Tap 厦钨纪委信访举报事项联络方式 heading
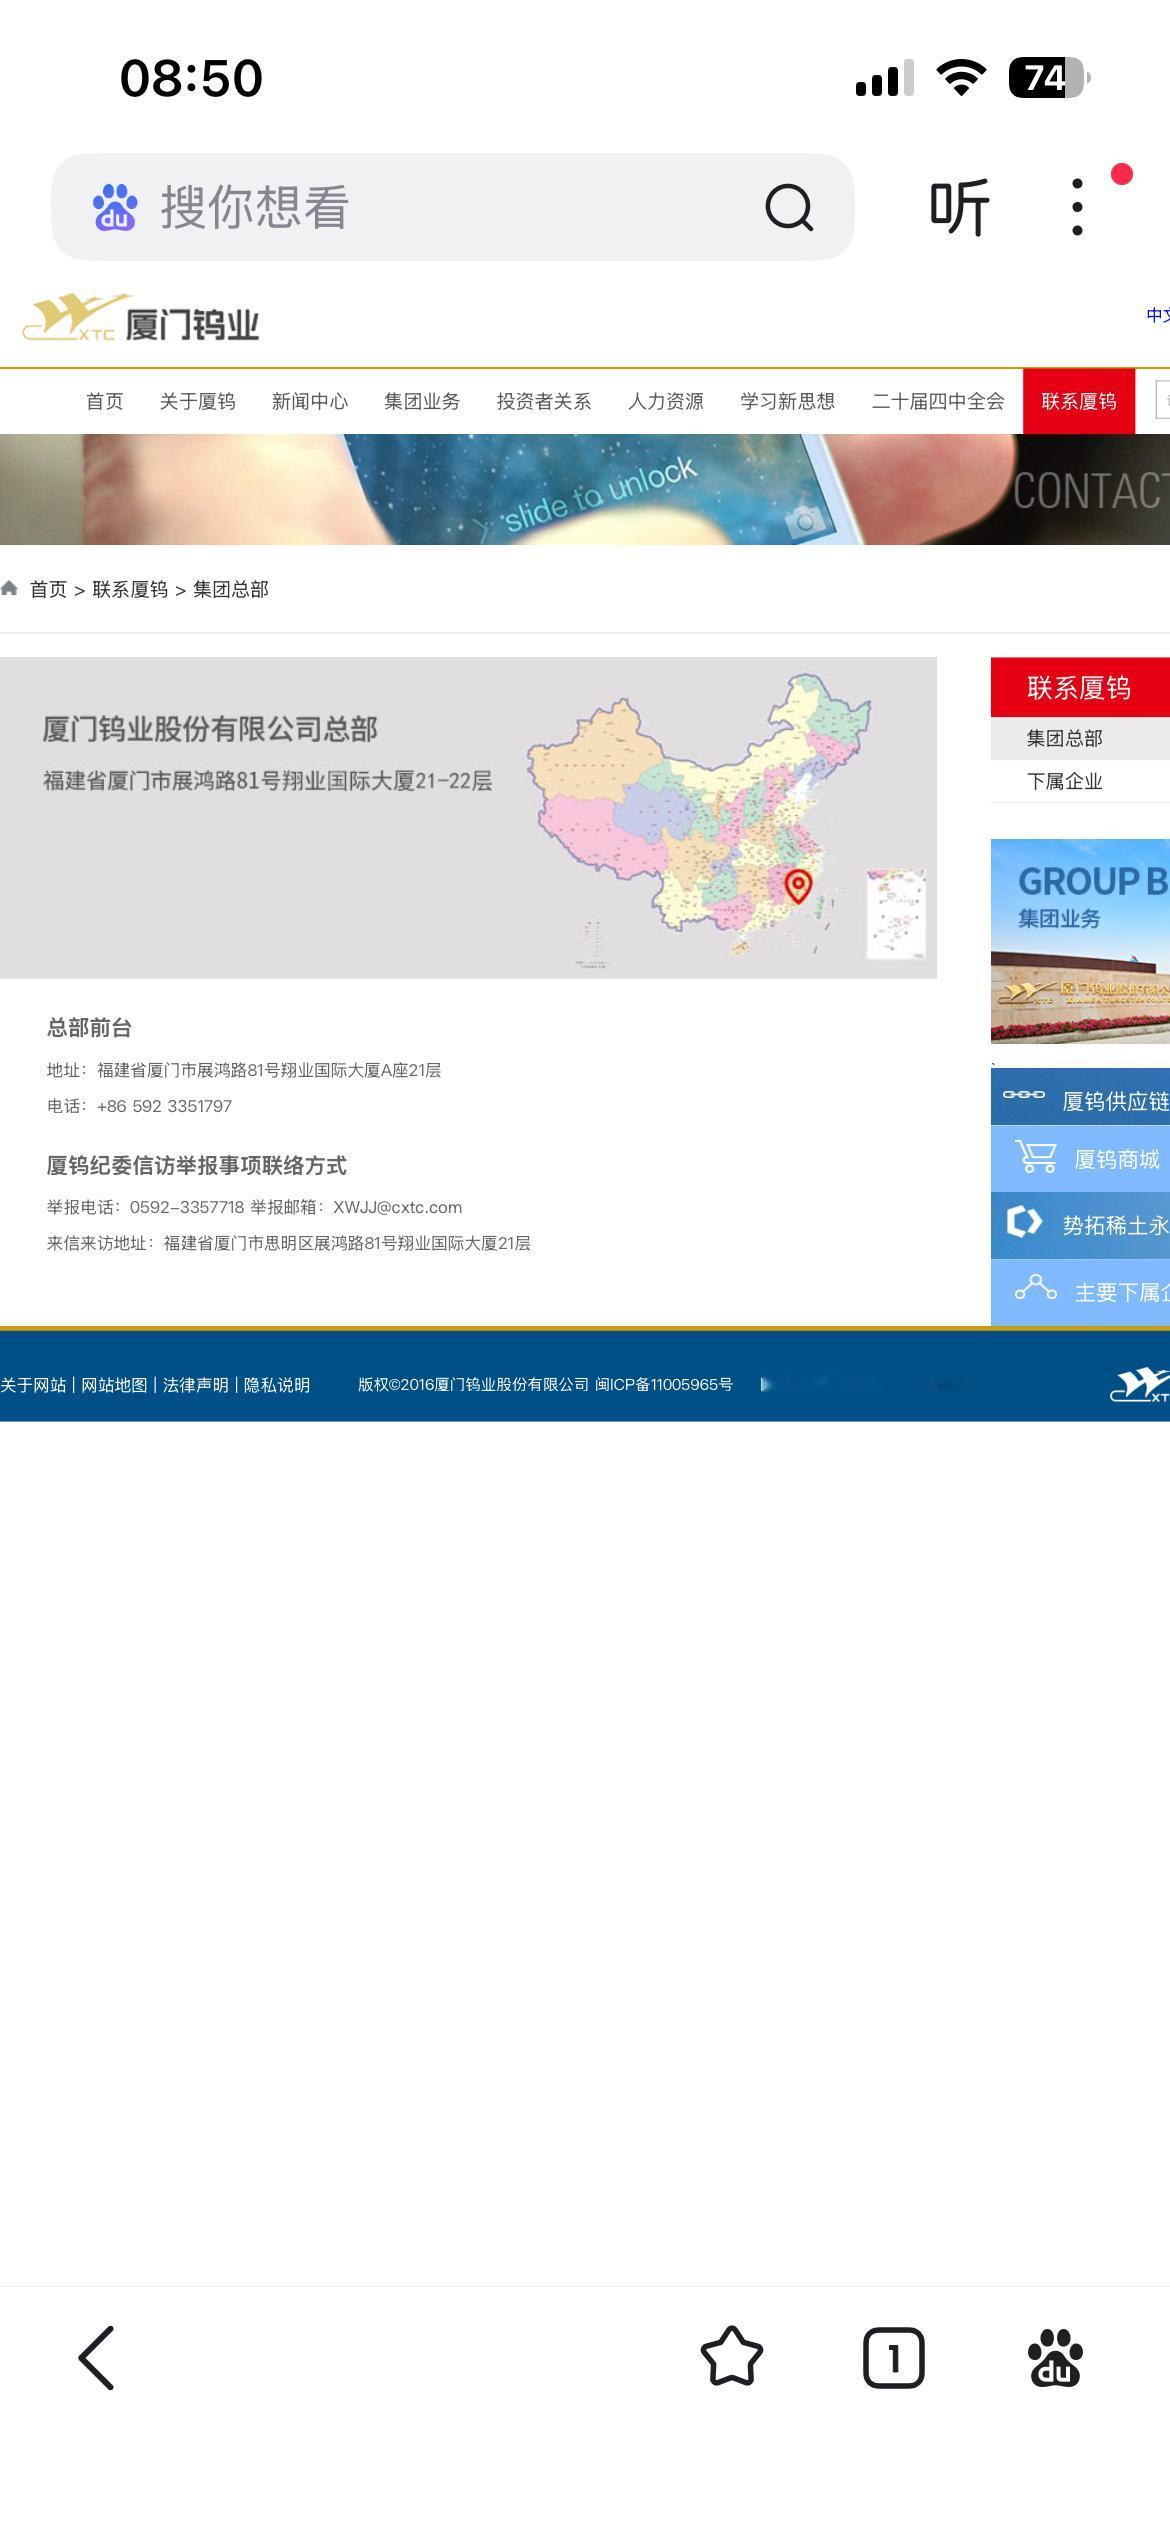Viewport: 1170px width, 2532px height. pyautogui.click(x=197, y=1165)
